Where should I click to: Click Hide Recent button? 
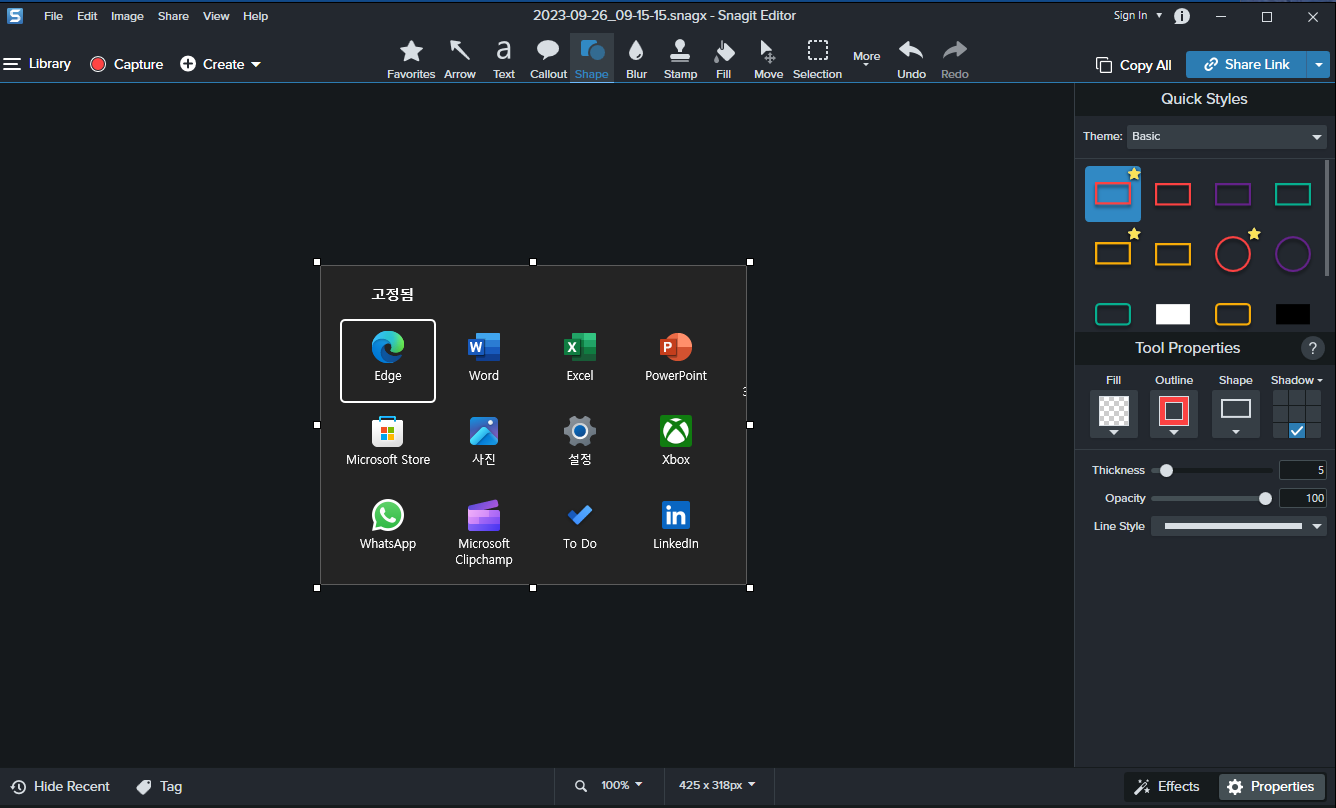[60, 787]
